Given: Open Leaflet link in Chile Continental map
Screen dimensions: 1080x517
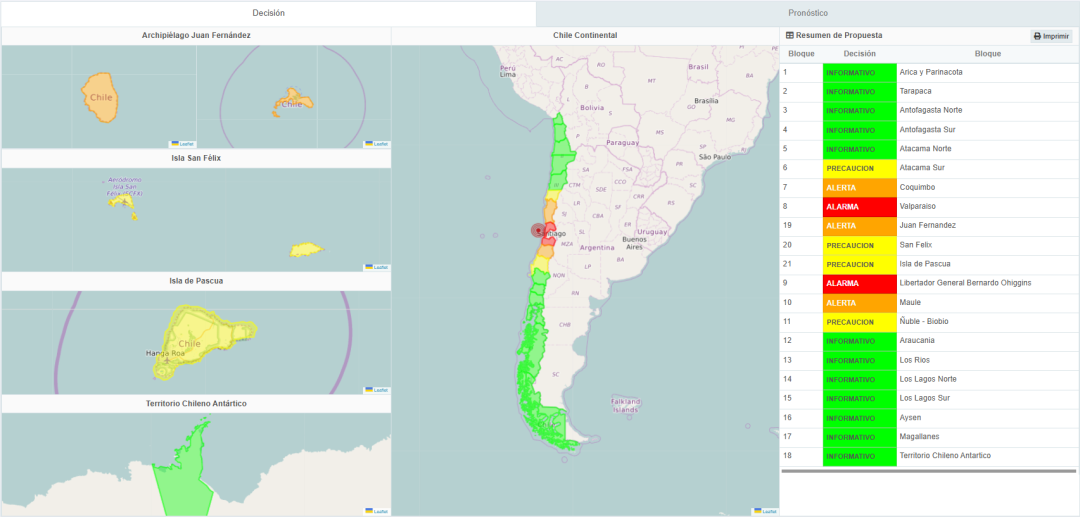Looking at the screenshot, I should coord(767,511).
